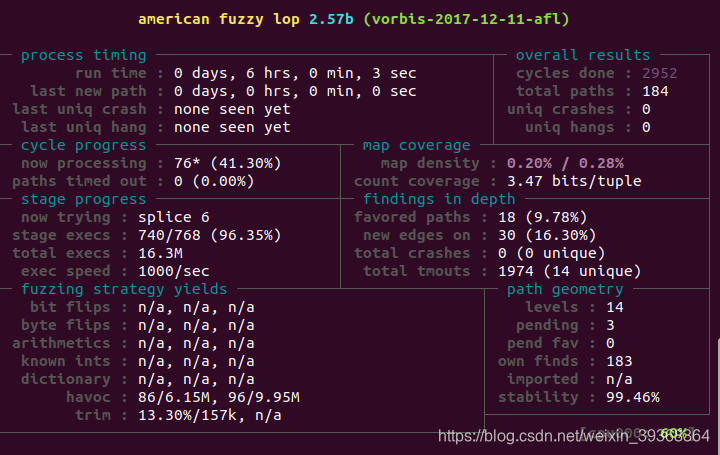Select the 'uniq hangs' label
The height and width of the screenshot is (455, 720).
[x=570, y=127]
